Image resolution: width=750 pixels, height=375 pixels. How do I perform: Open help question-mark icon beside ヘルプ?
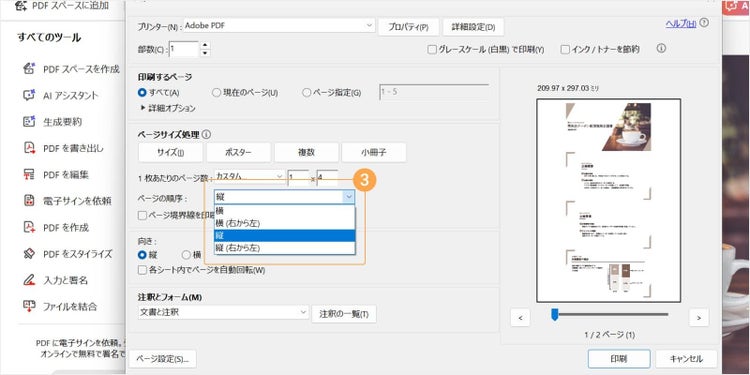pyautogui.click(x=704, y=23)
